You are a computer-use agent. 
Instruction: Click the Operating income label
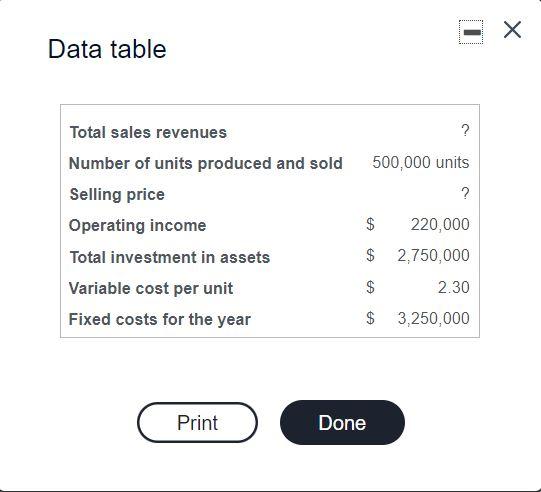pos(138,226)
